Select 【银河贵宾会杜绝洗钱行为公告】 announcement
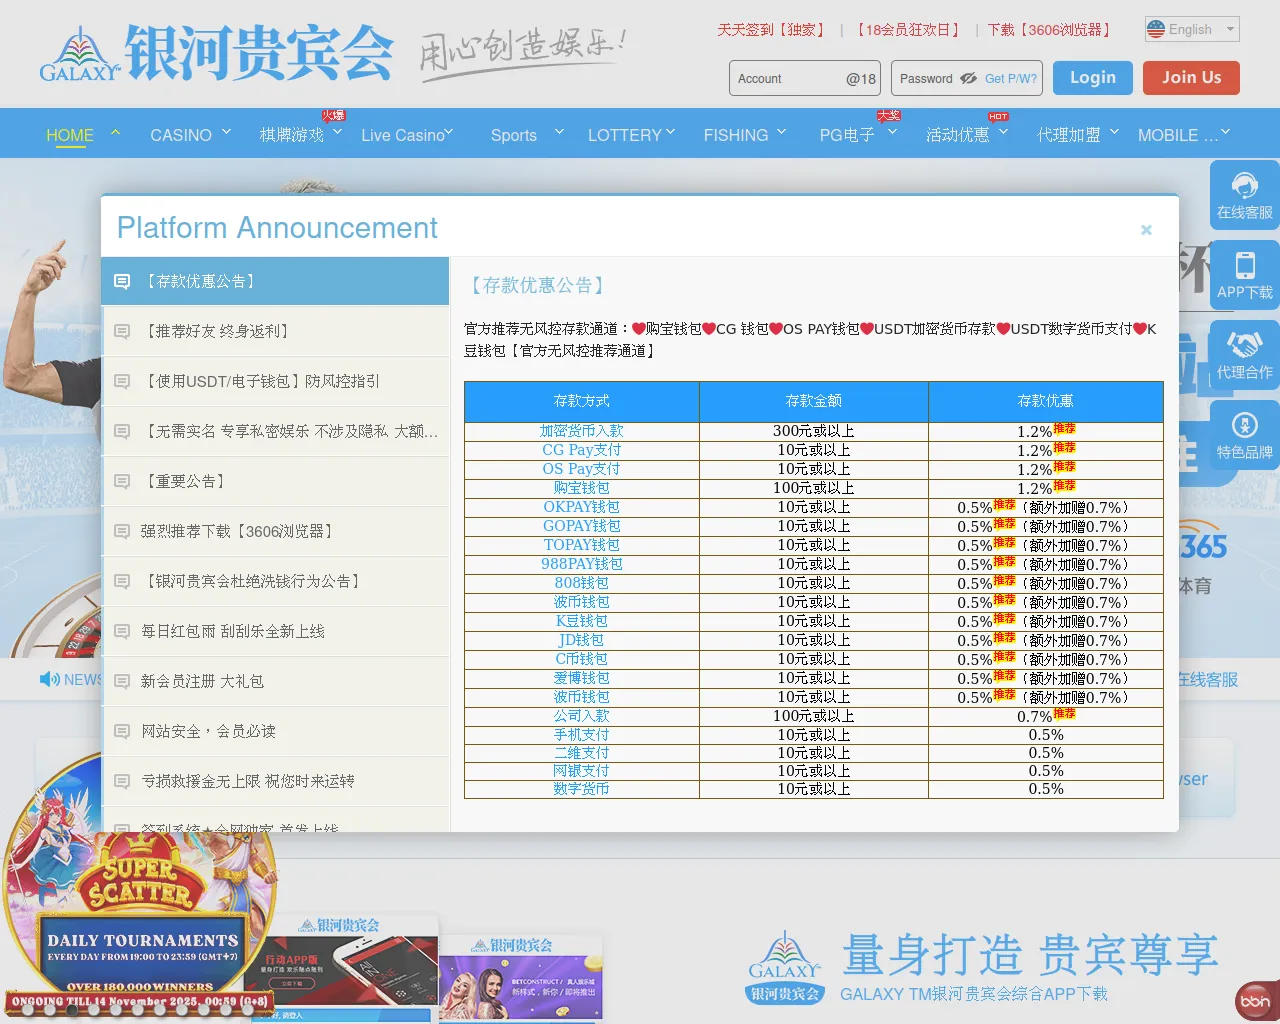1280x1024 pixels. [x=275, y=581]
